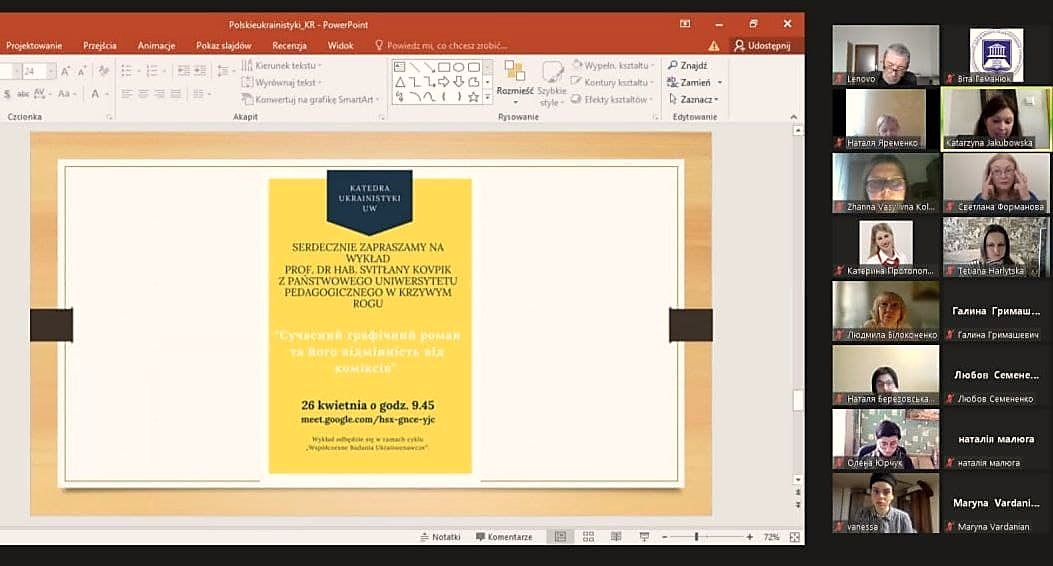
Task: Open the font size dropdown
Action: 52,71
